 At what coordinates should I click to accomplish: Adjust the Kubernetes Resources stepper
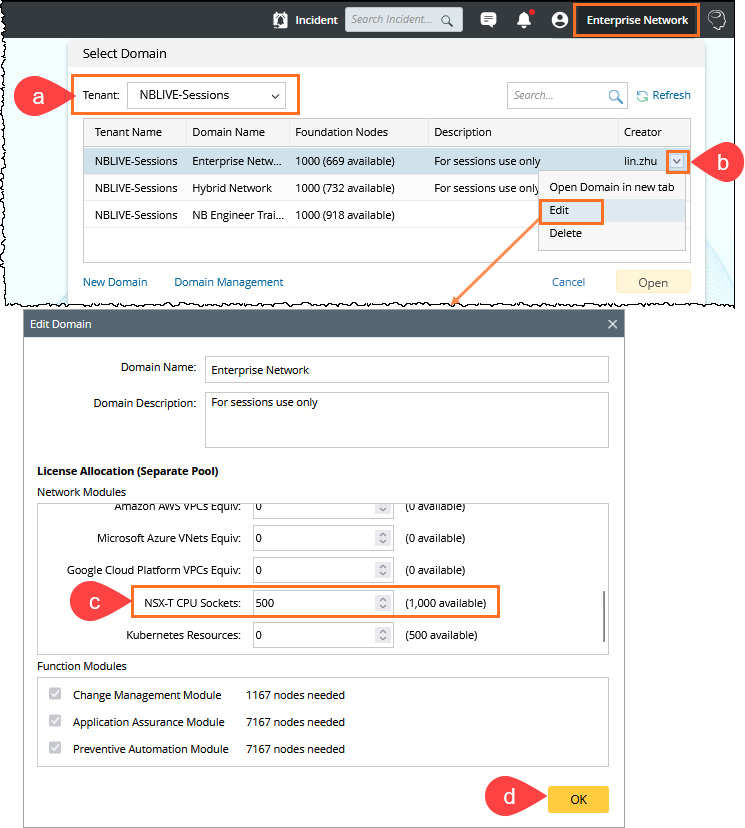tap(383, 635)
